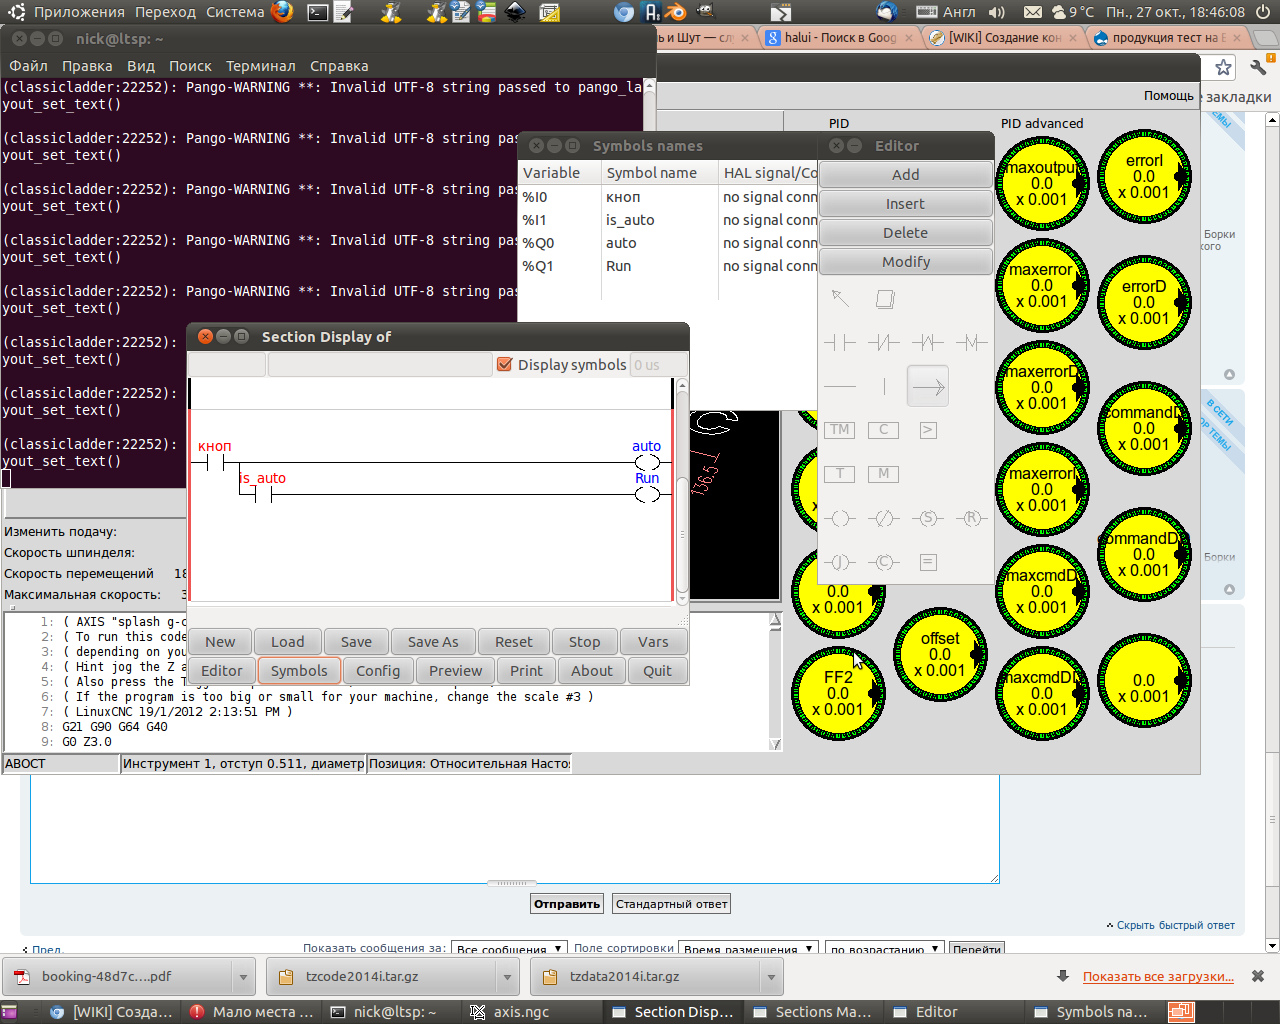This screenshot has width=1280, height=1024.
Task: Click the 'Стандартный ответ' button
Action: click(x=671, y=904)
